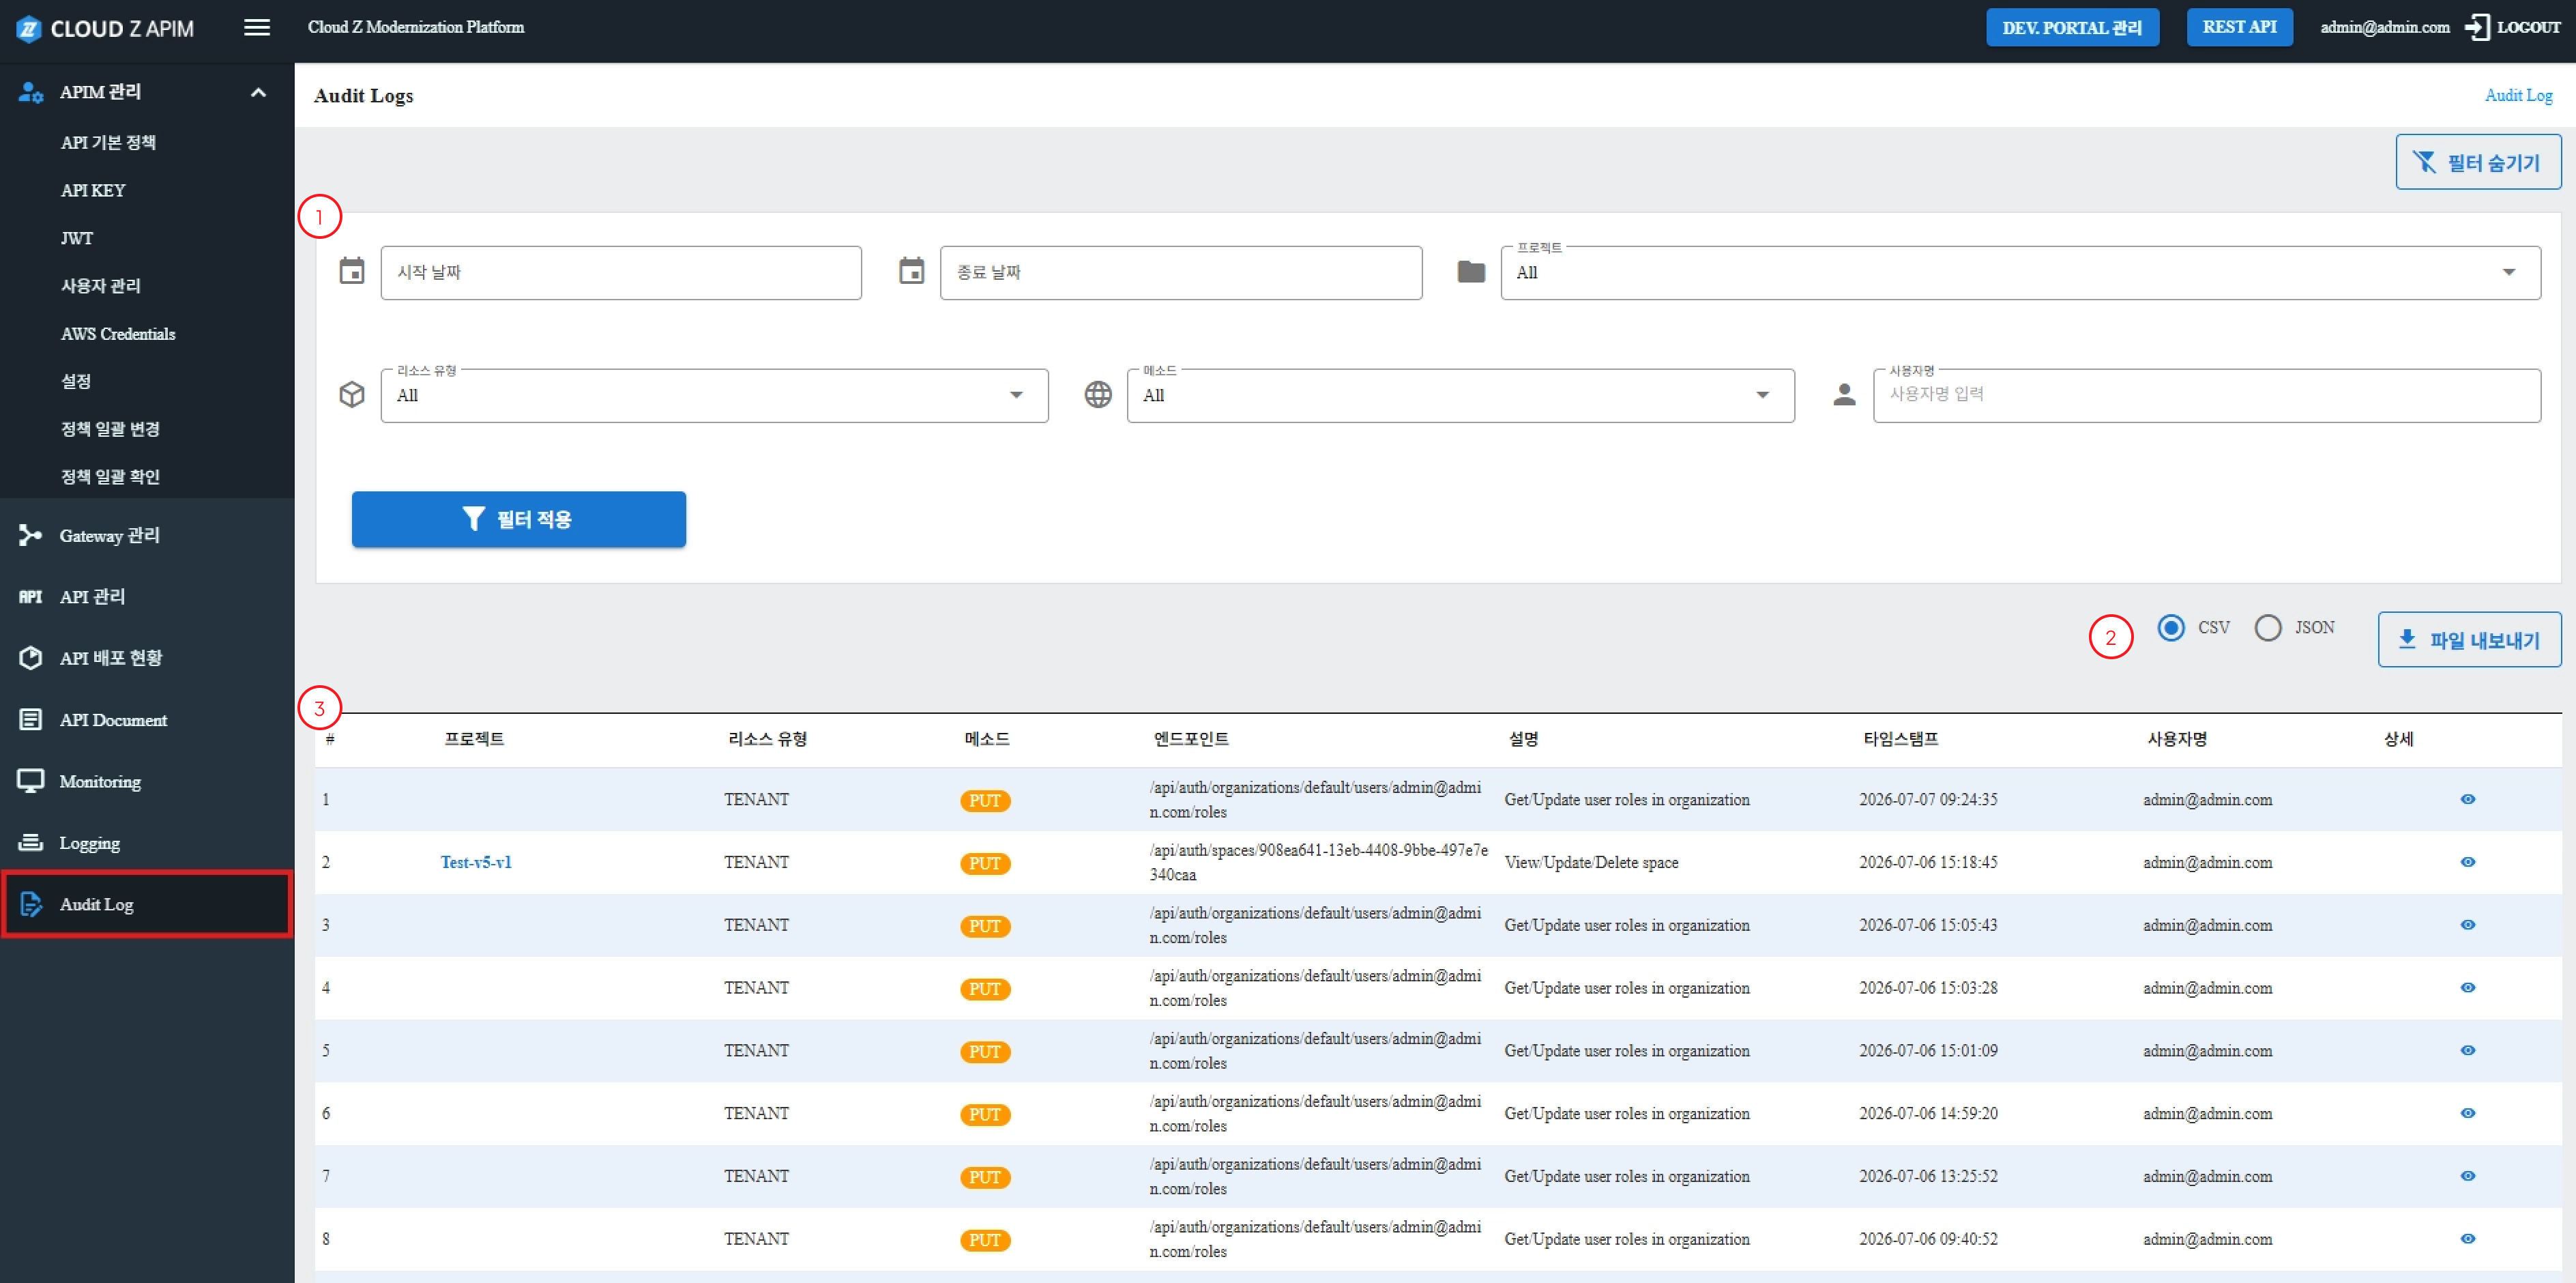
Task: Click the method globe icon
Action: tap(1098, 395)
